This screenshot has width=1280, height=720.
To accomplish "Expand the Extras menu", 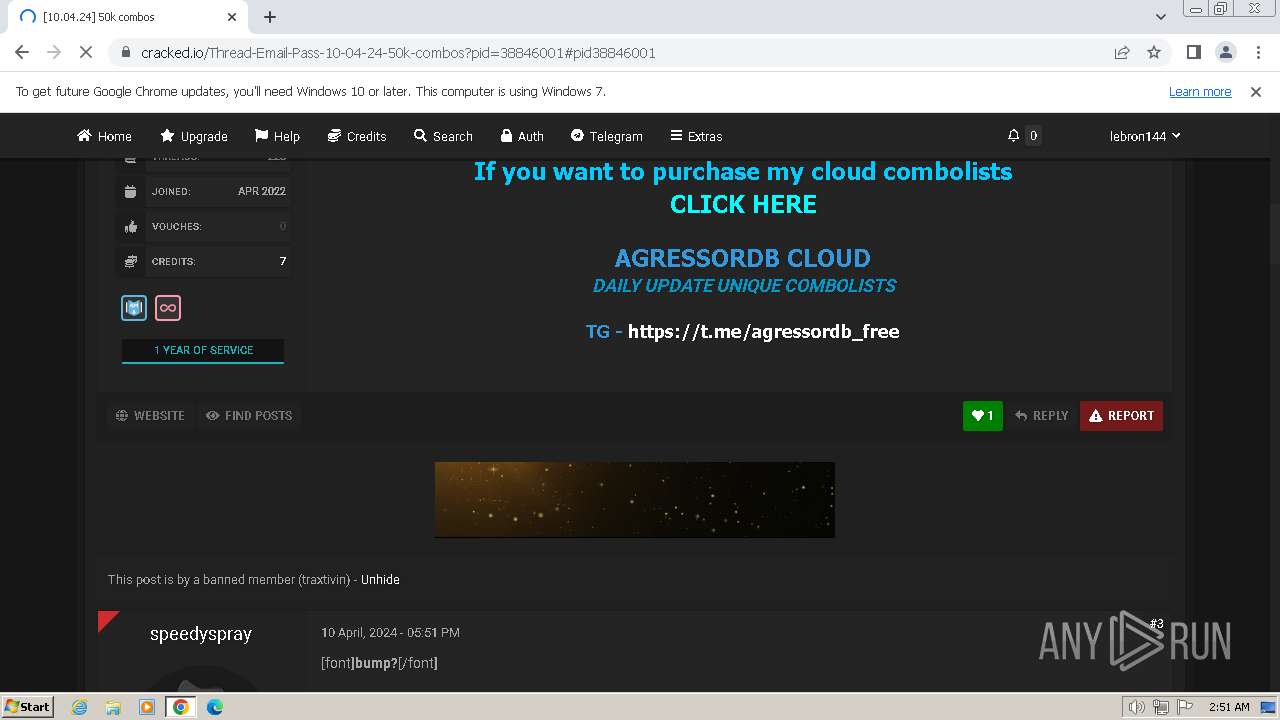I will tap(696, 136).
